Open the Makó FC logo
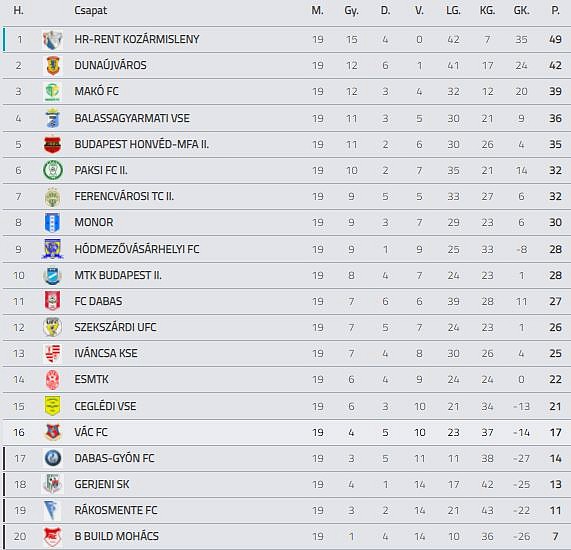 click(52, 91)
